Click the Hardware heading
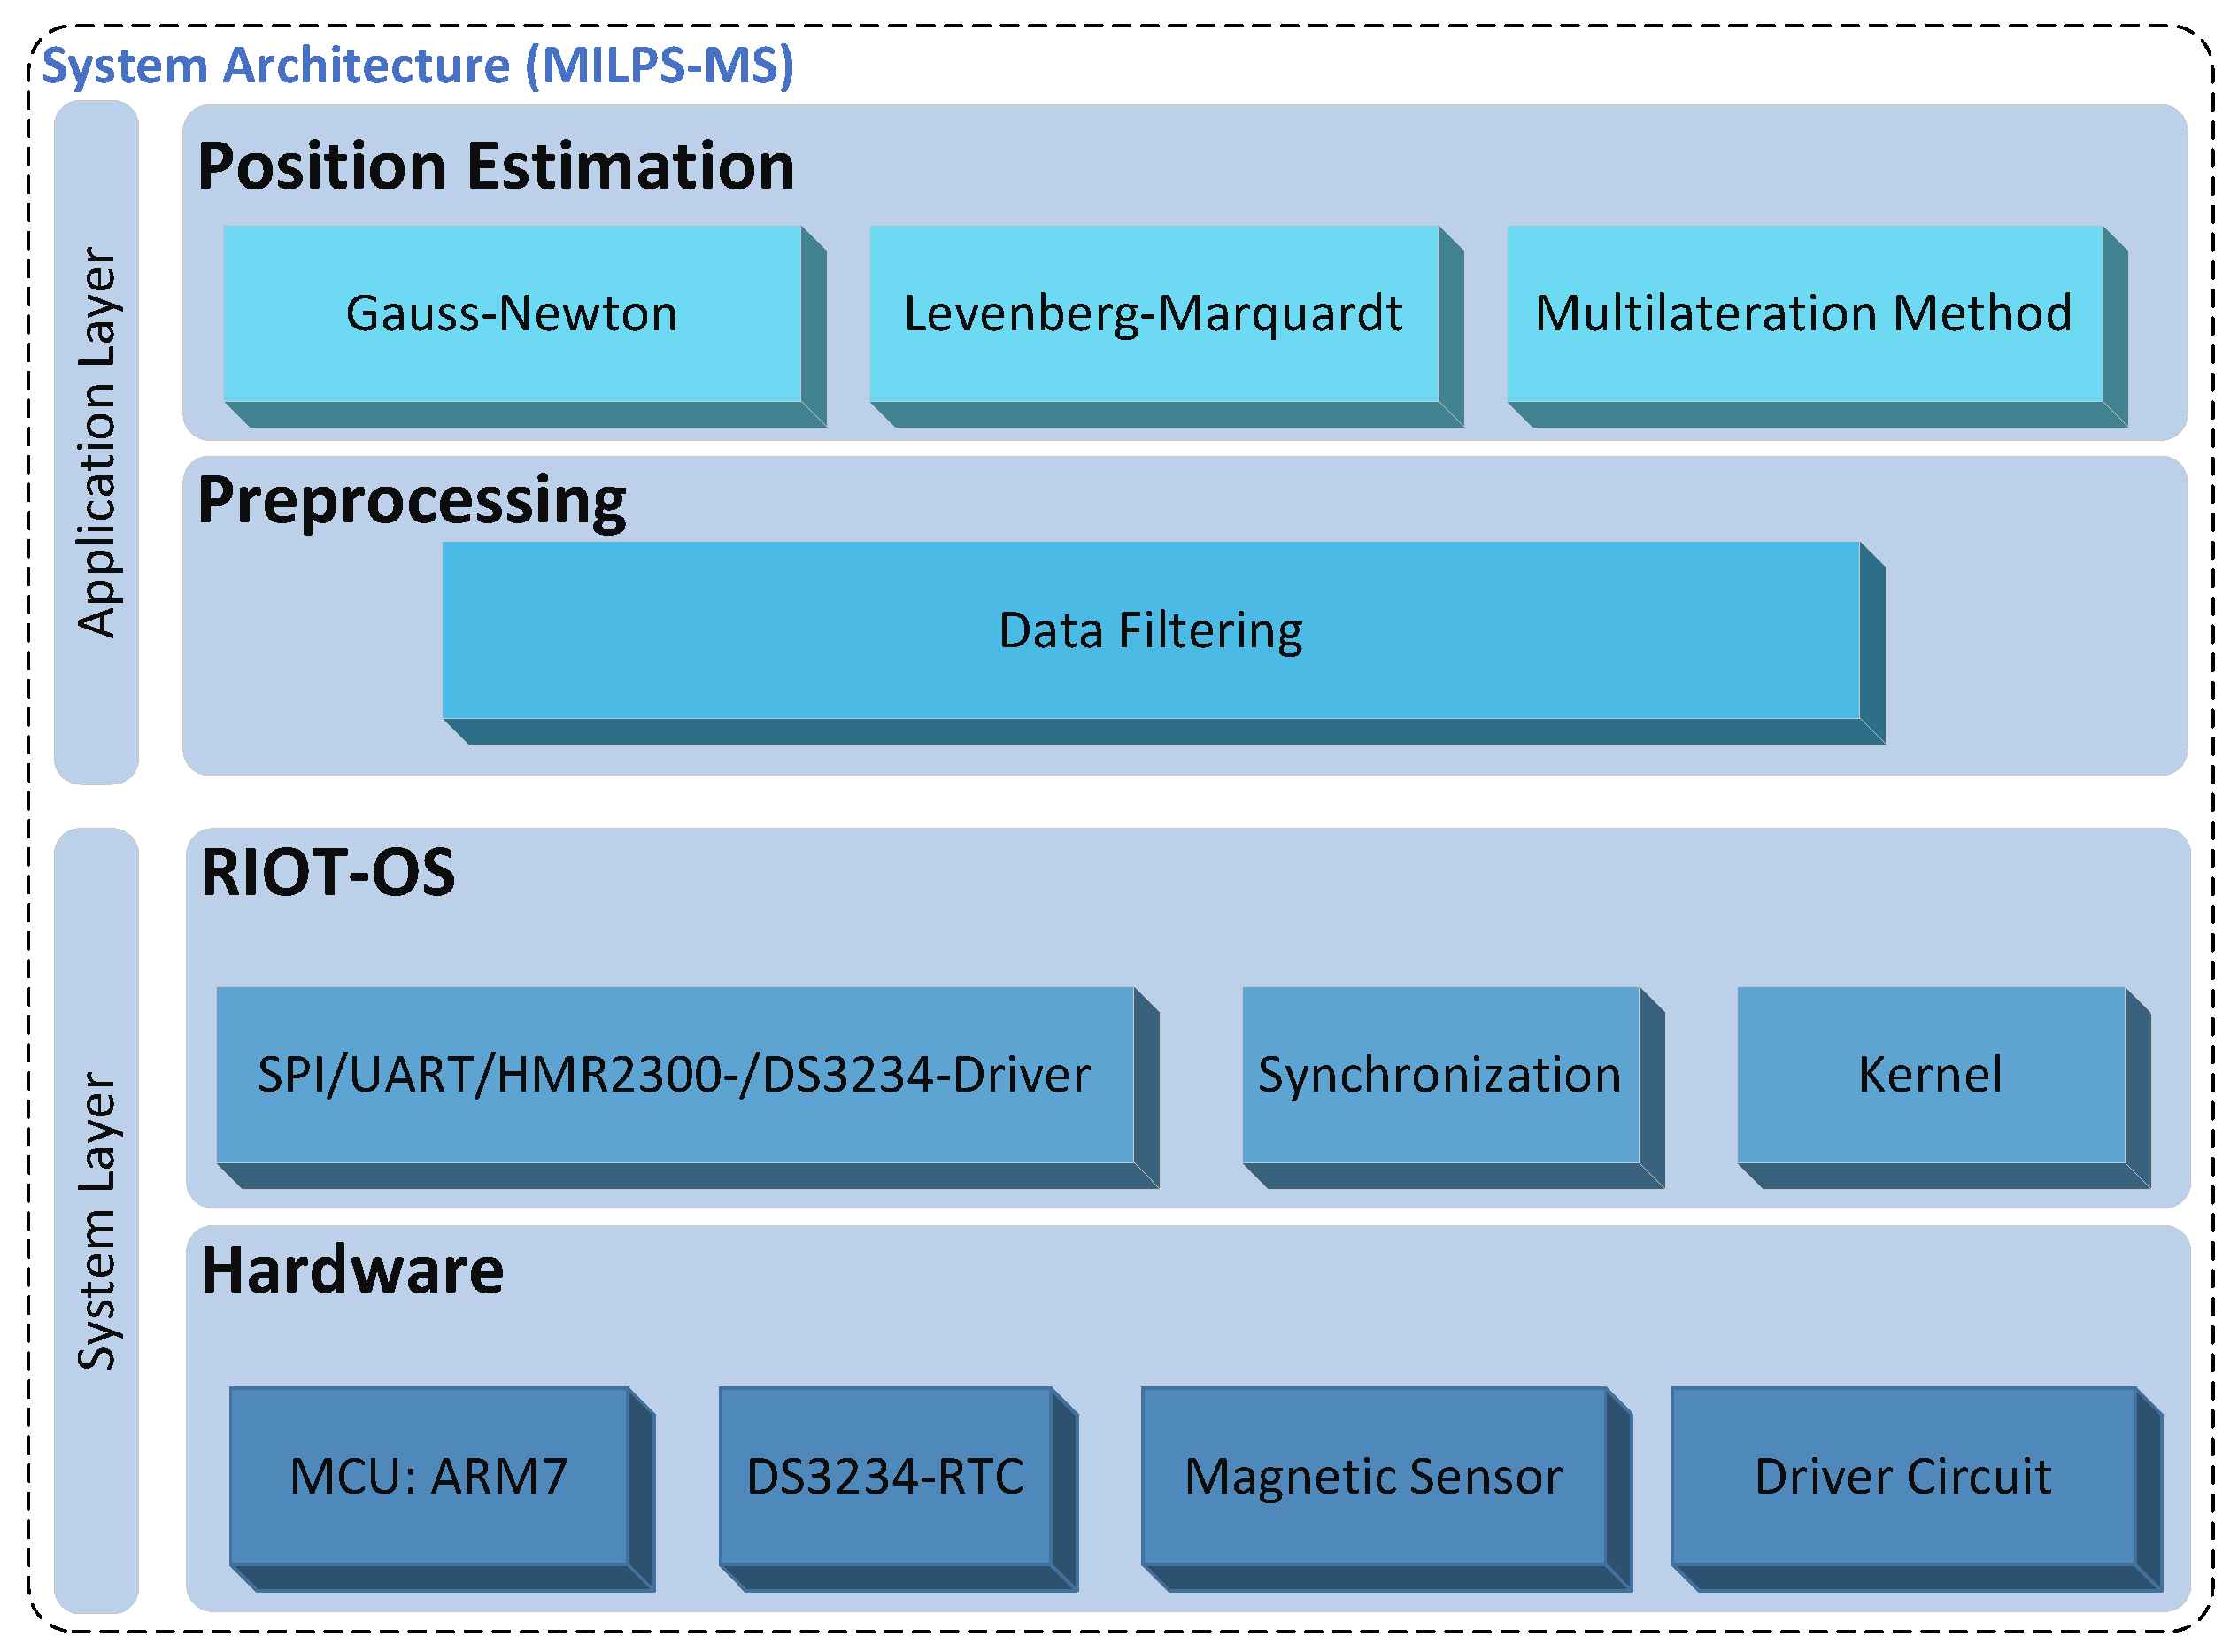2238x1652 pixels. 352,1271
